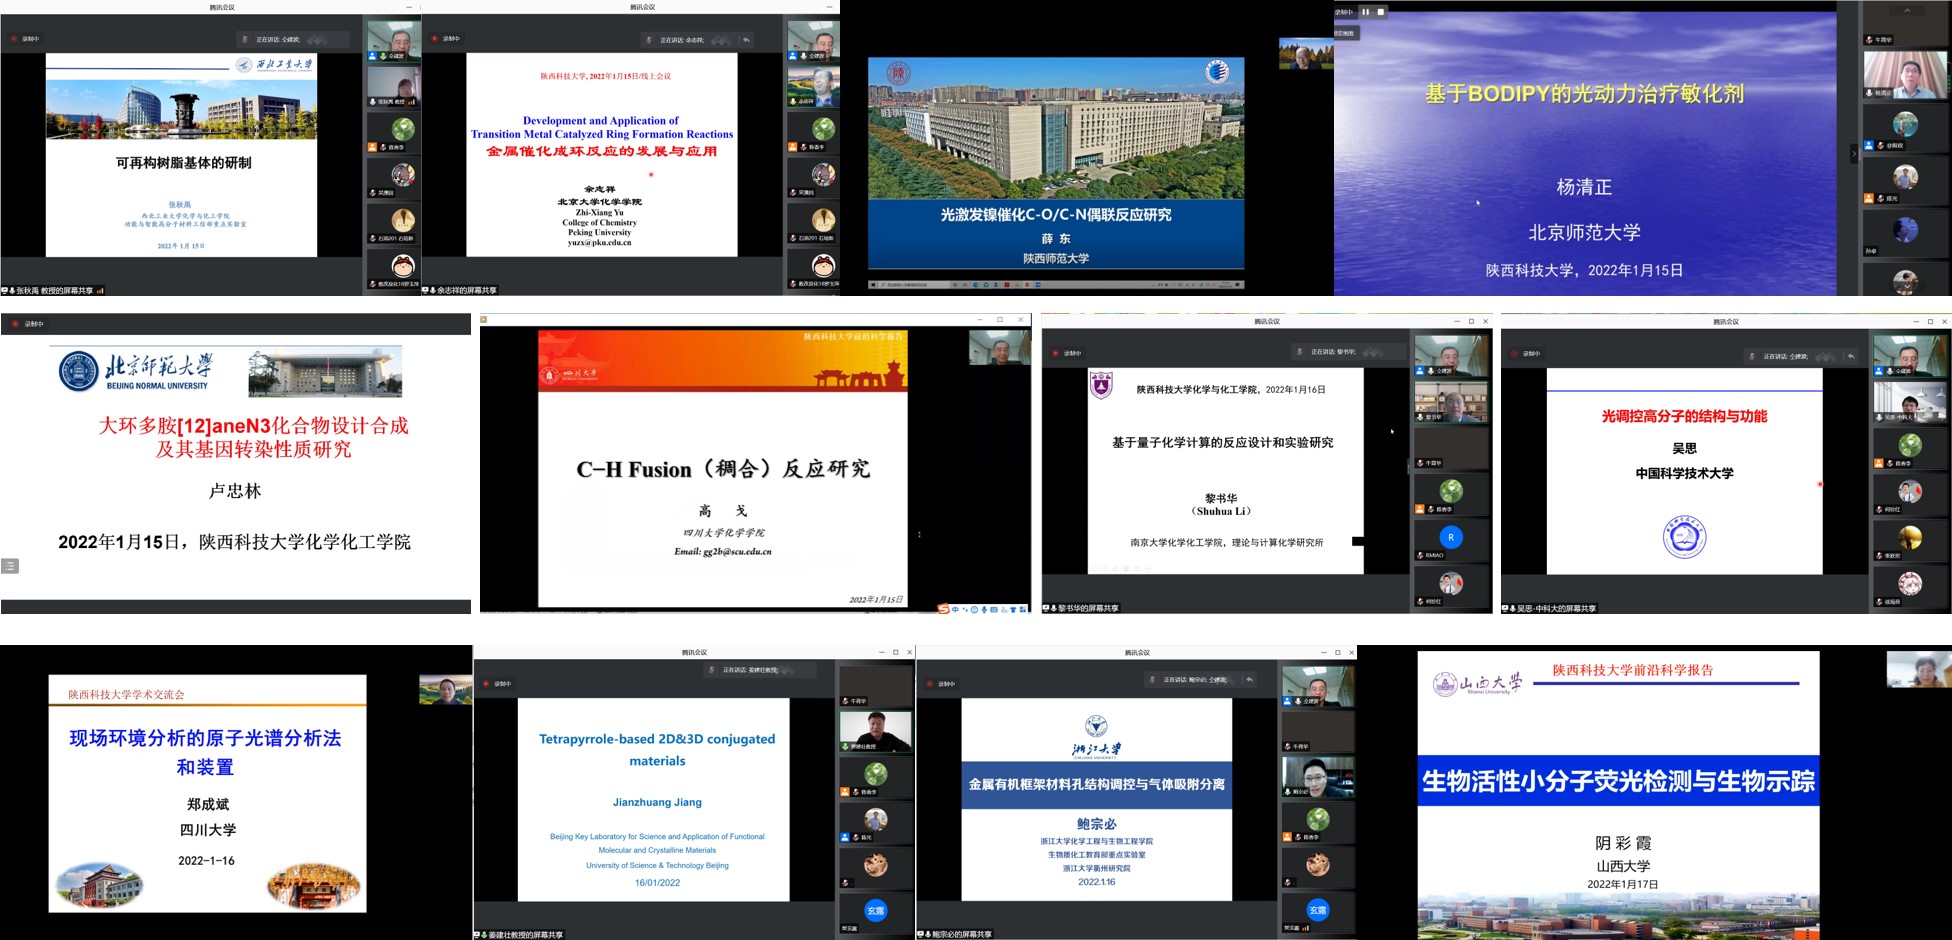Click the 腾讯会议 title bar of Zhejiang meeting

1136,652
